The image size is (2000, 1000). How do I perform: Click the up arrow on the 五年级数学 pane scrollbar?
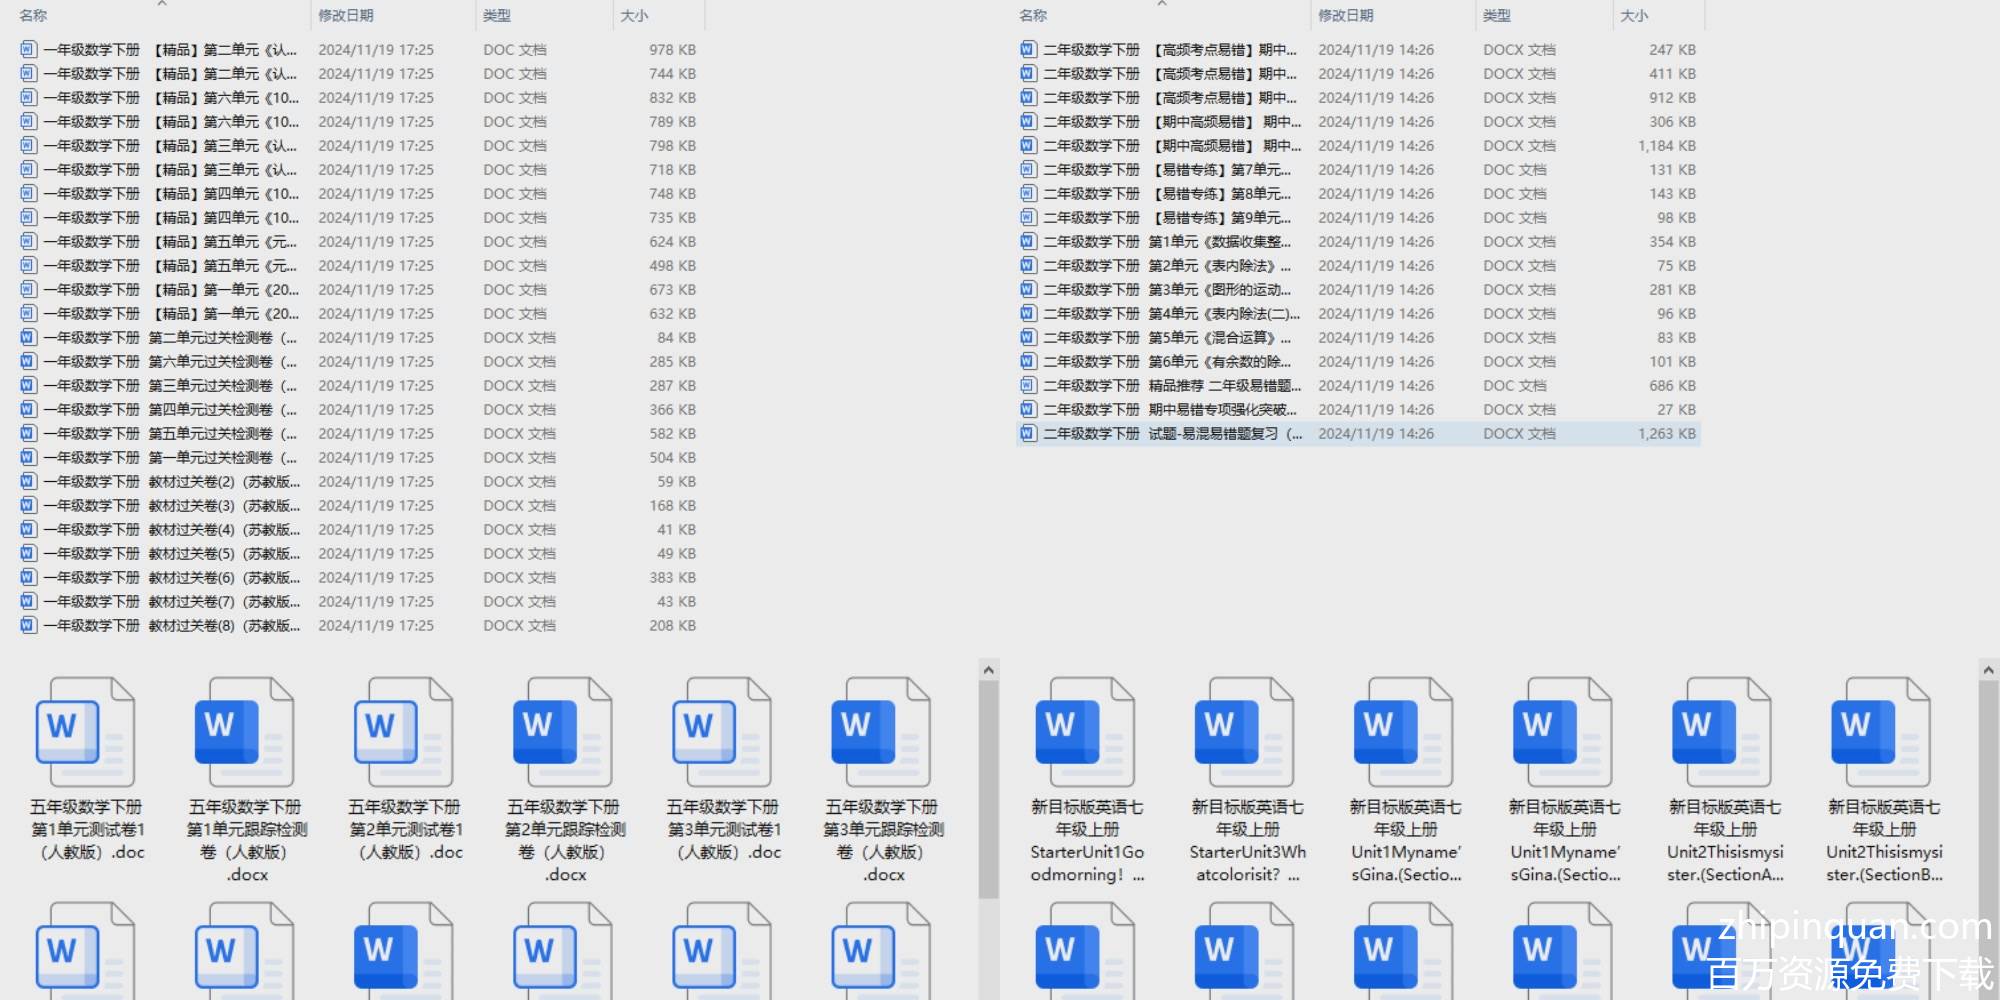point(988,670)
